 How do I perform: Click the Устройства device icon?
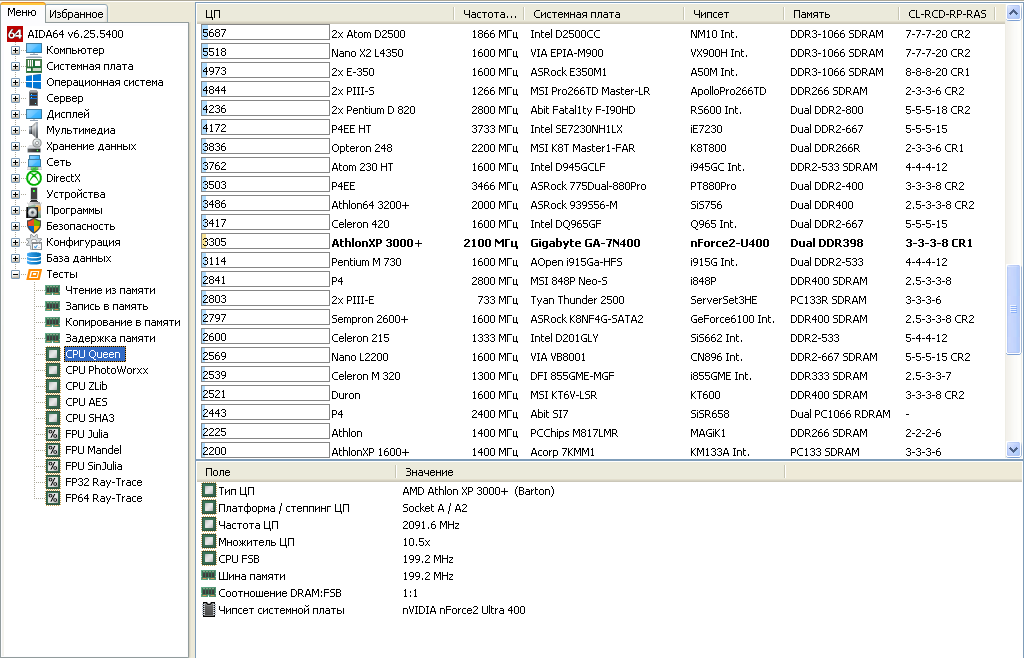point(34,194)
